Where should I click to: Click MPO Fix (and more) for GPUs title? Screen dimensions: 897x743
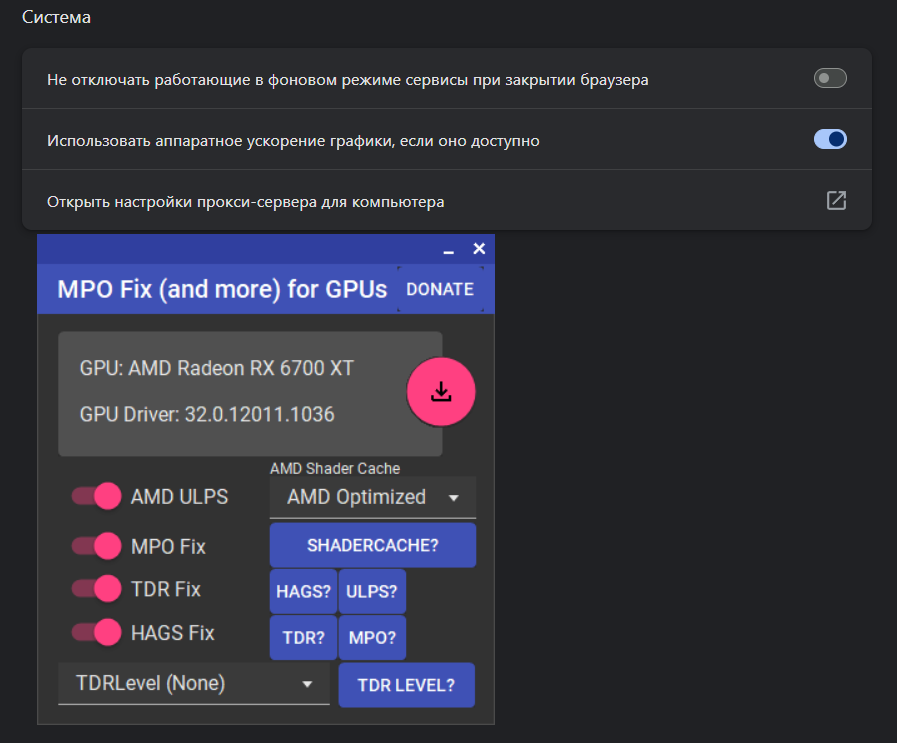coord(222,289)
